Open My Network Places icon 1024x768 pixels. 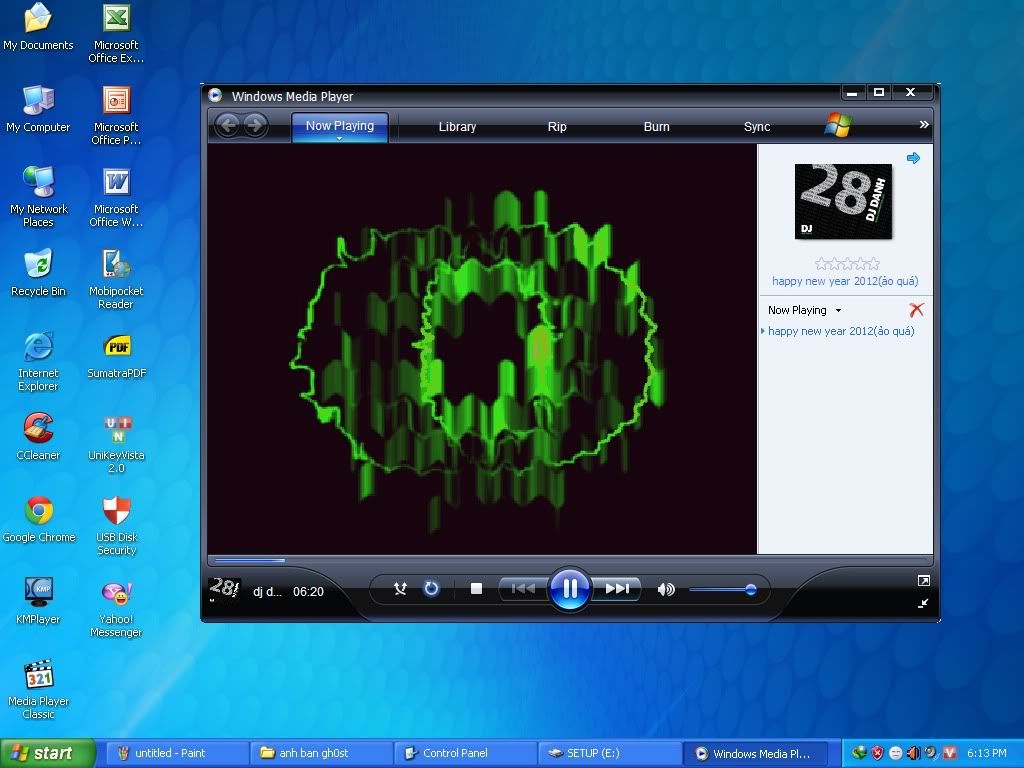[38, 197]
